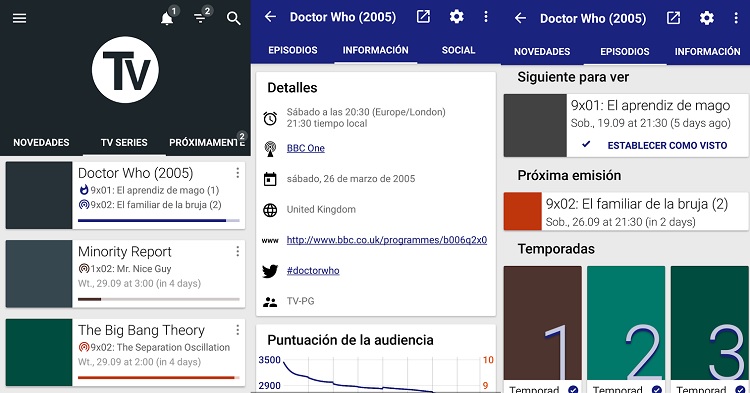Select Episodios tab in right screen
Screen dimensions: 750x393
[x=625, y=52]
